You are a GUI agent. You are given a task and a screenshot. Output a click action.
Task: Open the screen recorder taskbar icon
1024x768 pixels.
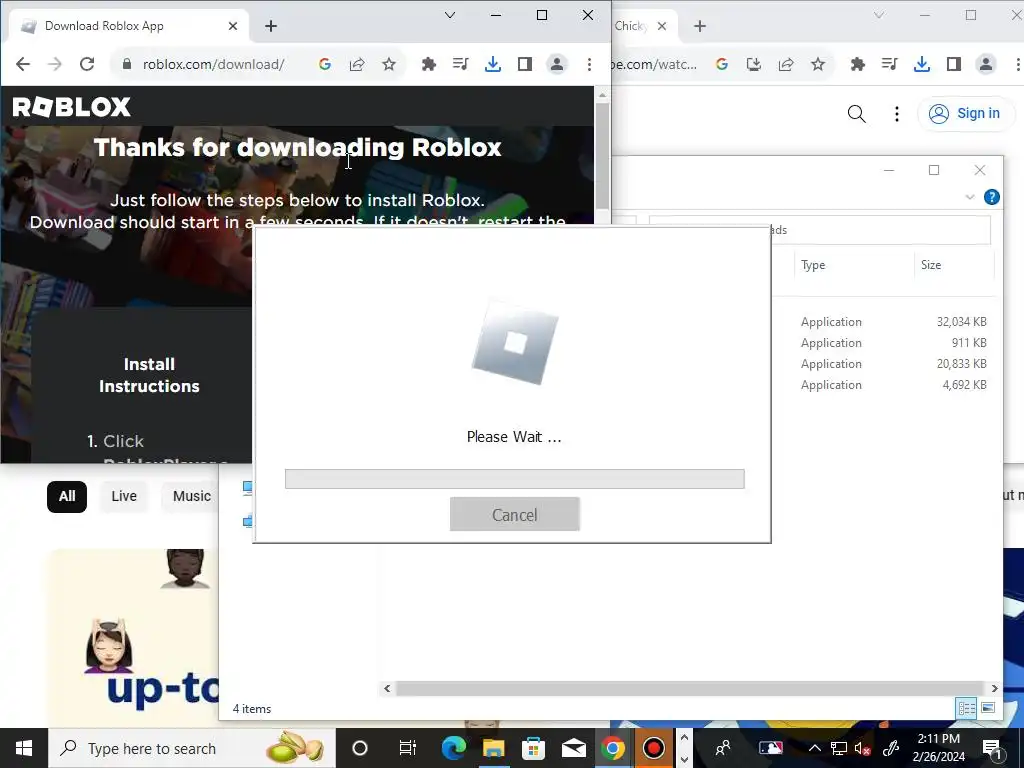(653, 748)
